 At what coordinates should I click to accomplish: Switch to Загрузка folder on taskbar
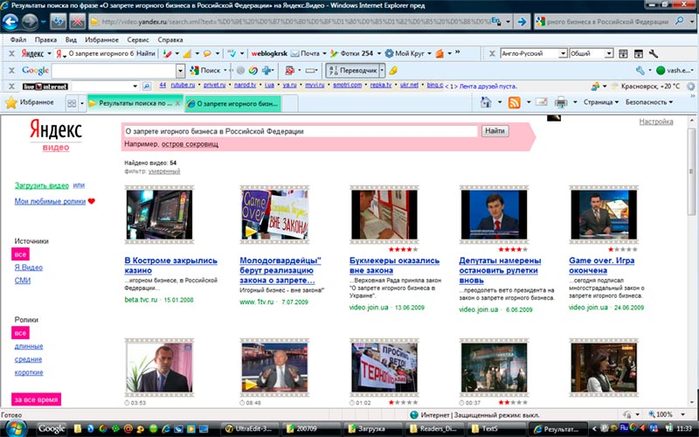tap(373, 429)
